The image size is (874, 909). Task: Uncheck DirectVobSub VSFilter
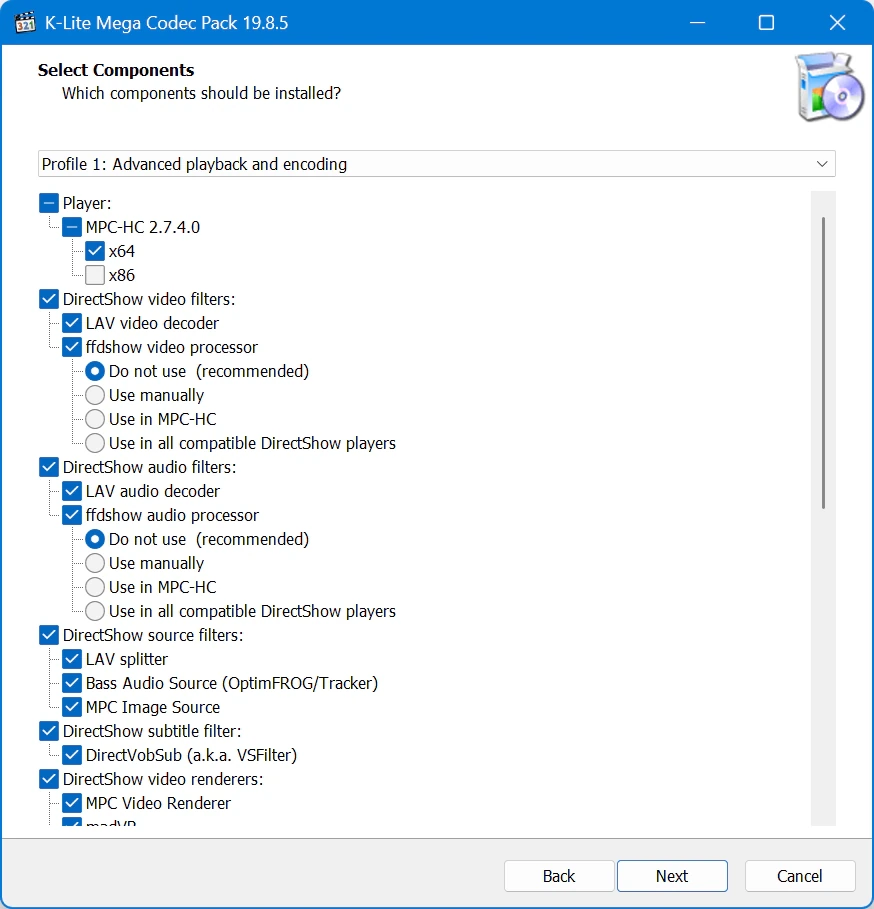[72, 755]
